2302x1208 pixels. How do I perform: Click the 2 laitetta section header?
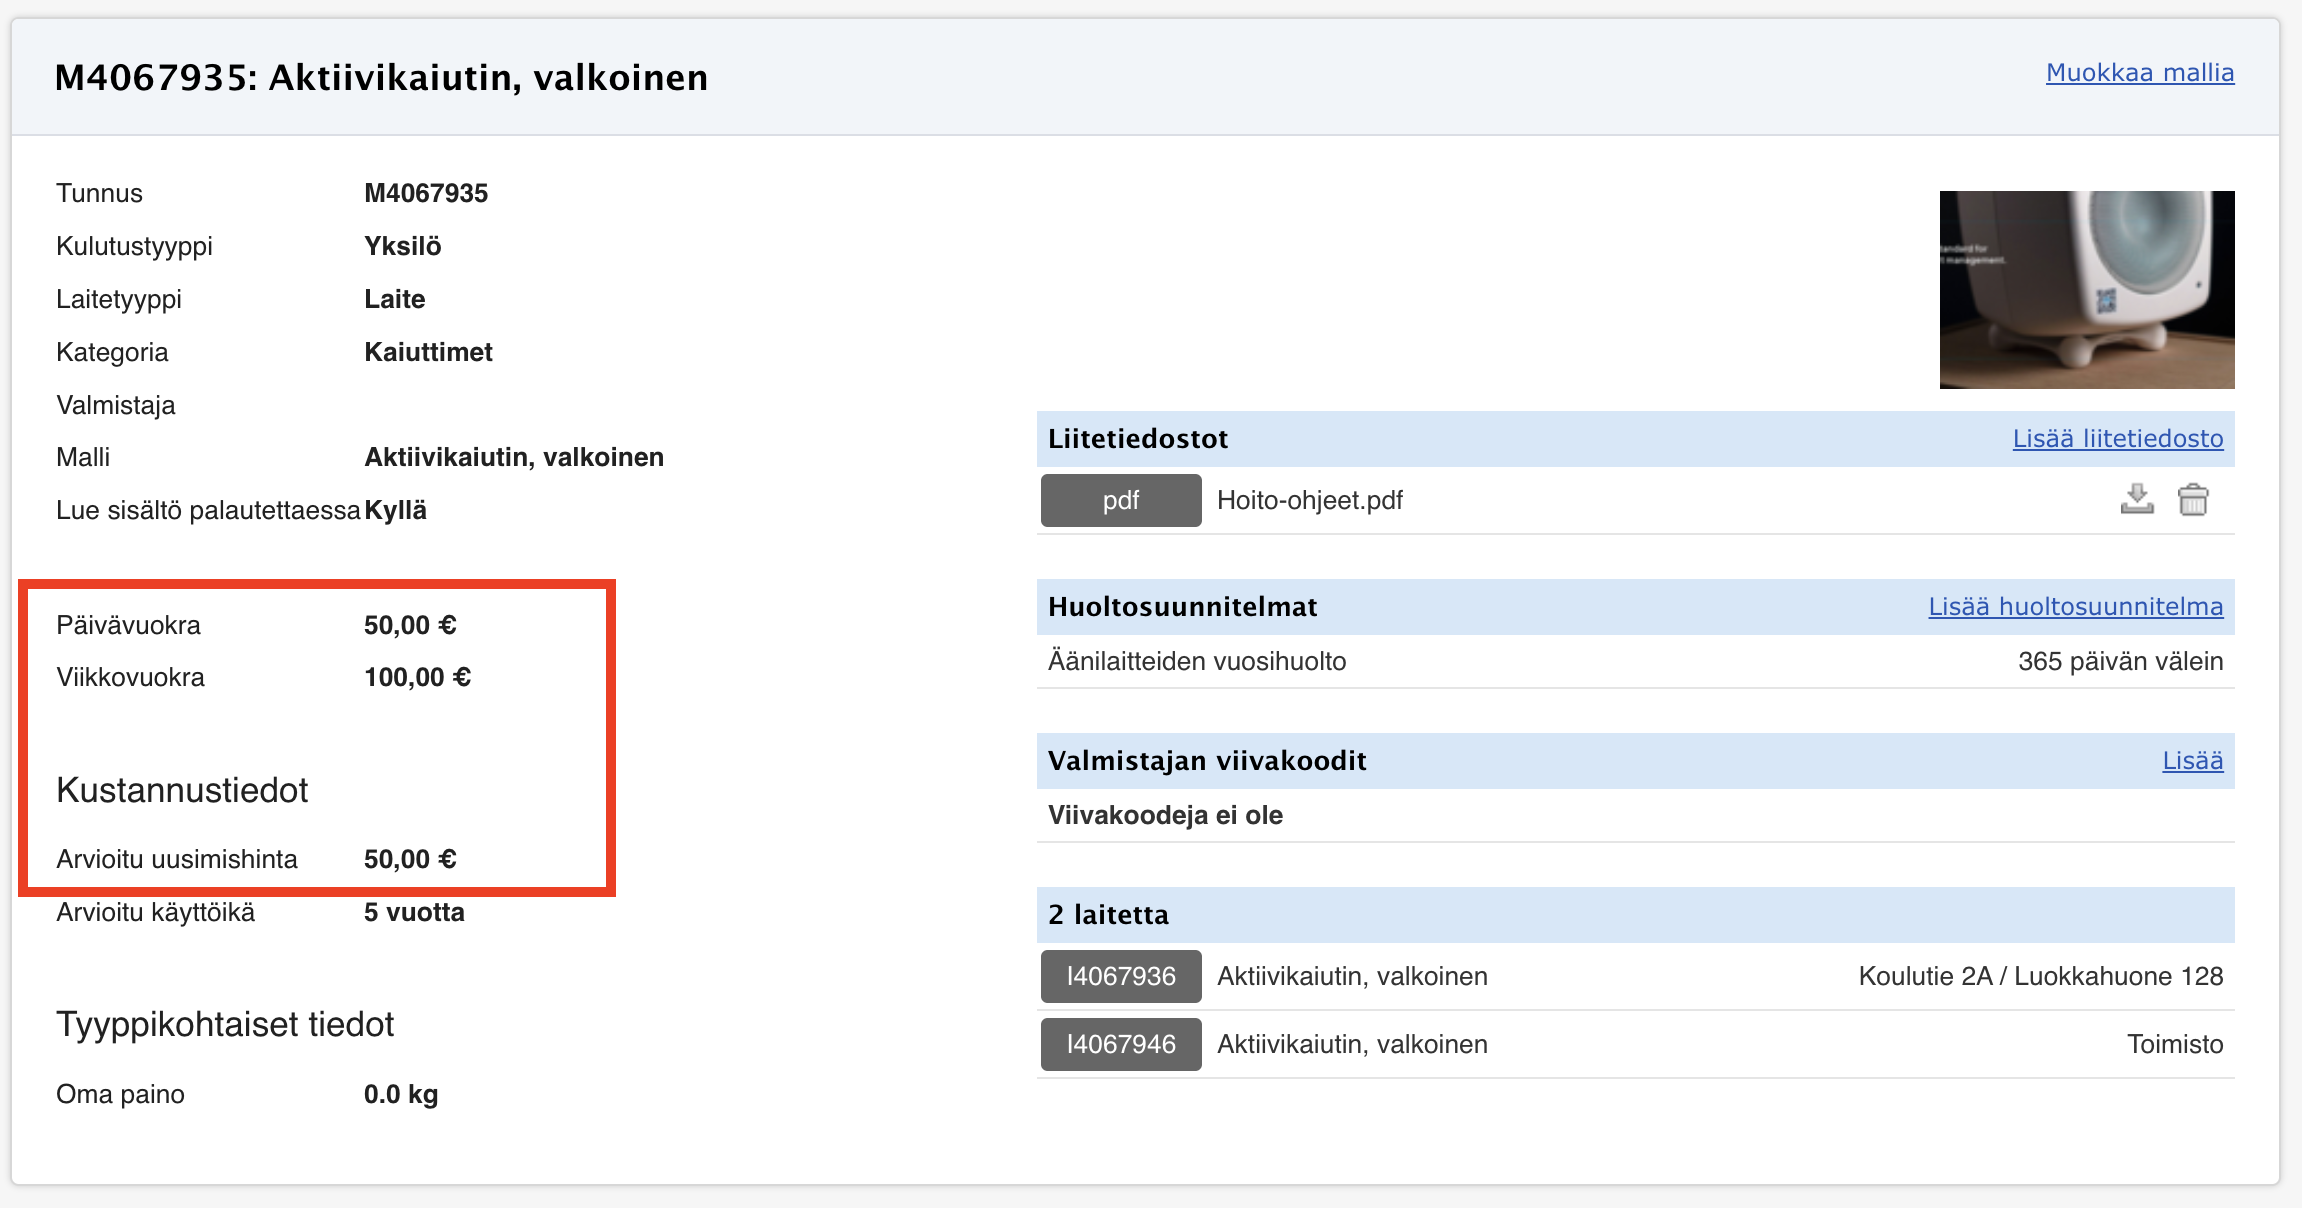coord(1108,915)
